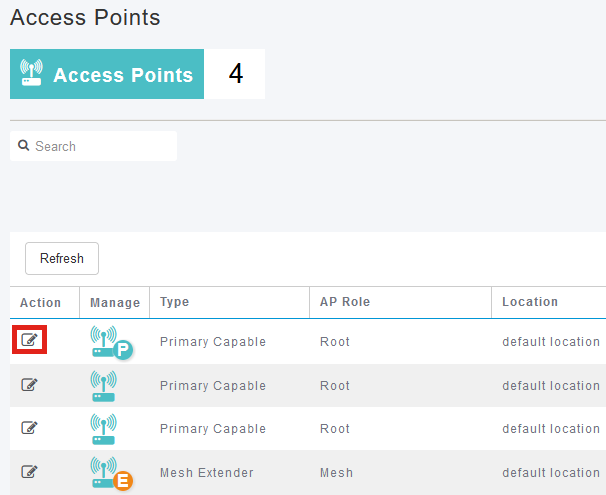The height and width of the screenshot is (495, 606).
Task: Click the Refresh button
Action: tap(62, 259)
